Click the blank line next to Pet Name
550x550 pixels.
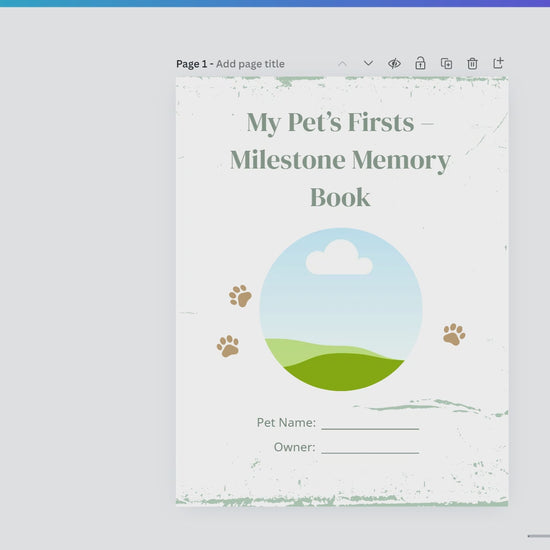(370, 429)
